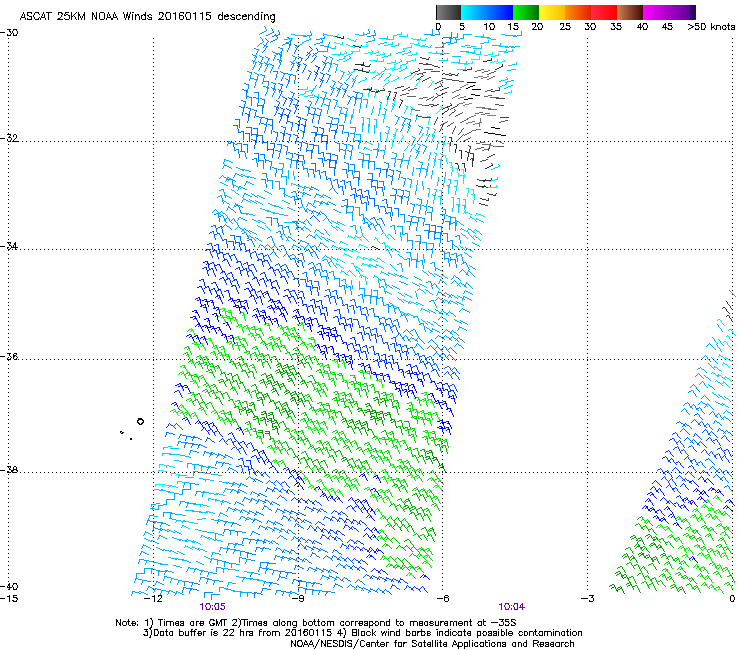Click the purple '10:05' swath time label
This screenshot has width=740, height=650.
point(212,607)
